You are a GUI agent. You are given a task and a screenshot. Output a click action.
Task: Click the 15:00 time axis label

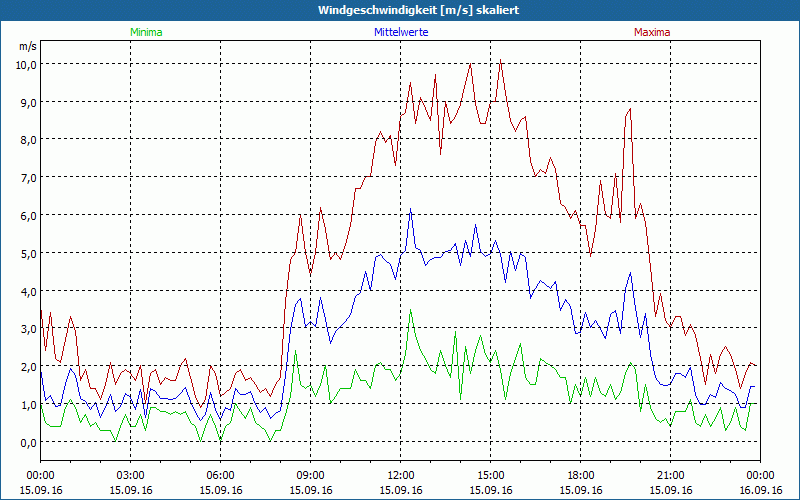[x=490, y=476]
